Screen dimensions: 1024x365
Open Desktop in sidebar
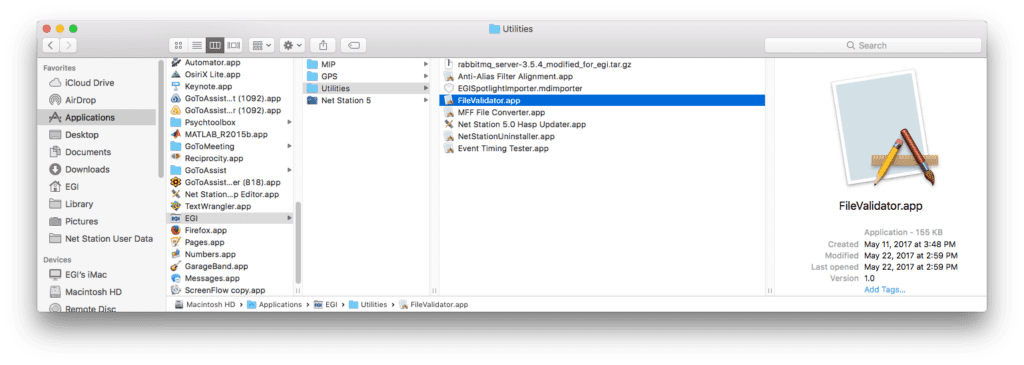pos(98,135)
